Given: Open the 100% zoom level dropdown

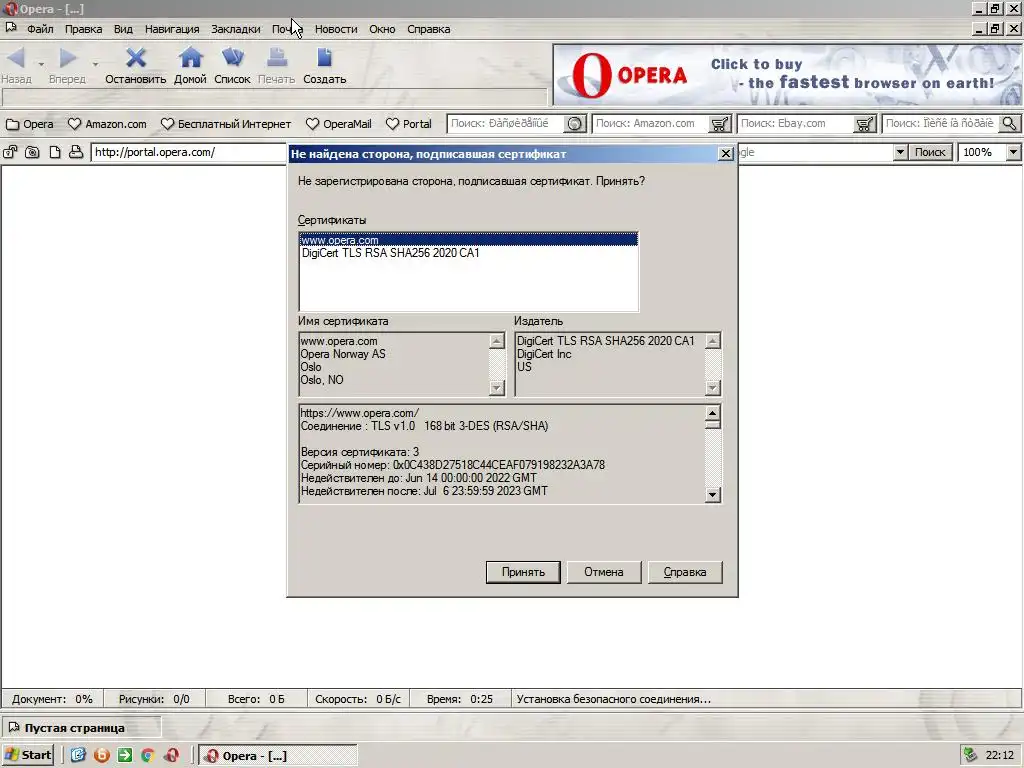Looking at the screenshot, I should [x=1013, y=152].
